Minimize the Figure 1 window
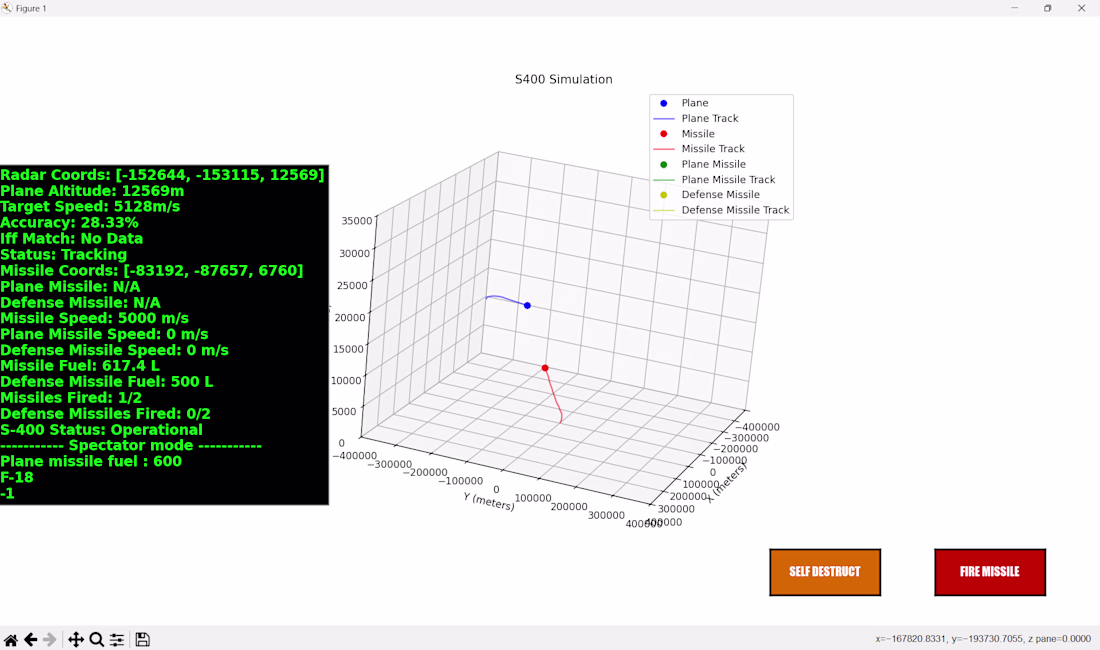Screen dimensions: 1100x650 click(x=1014, y=8)
